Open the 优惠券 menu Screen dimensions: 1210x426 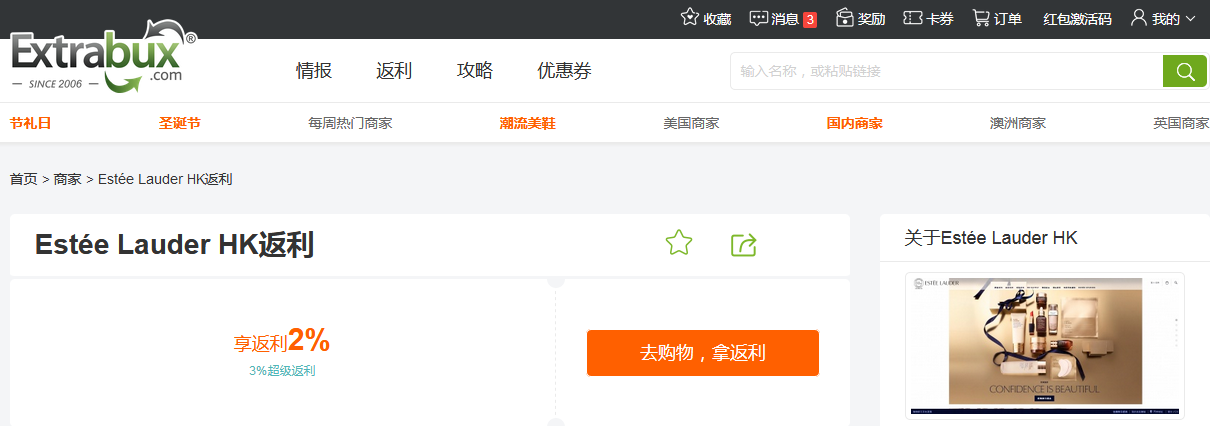click(564, 71)
